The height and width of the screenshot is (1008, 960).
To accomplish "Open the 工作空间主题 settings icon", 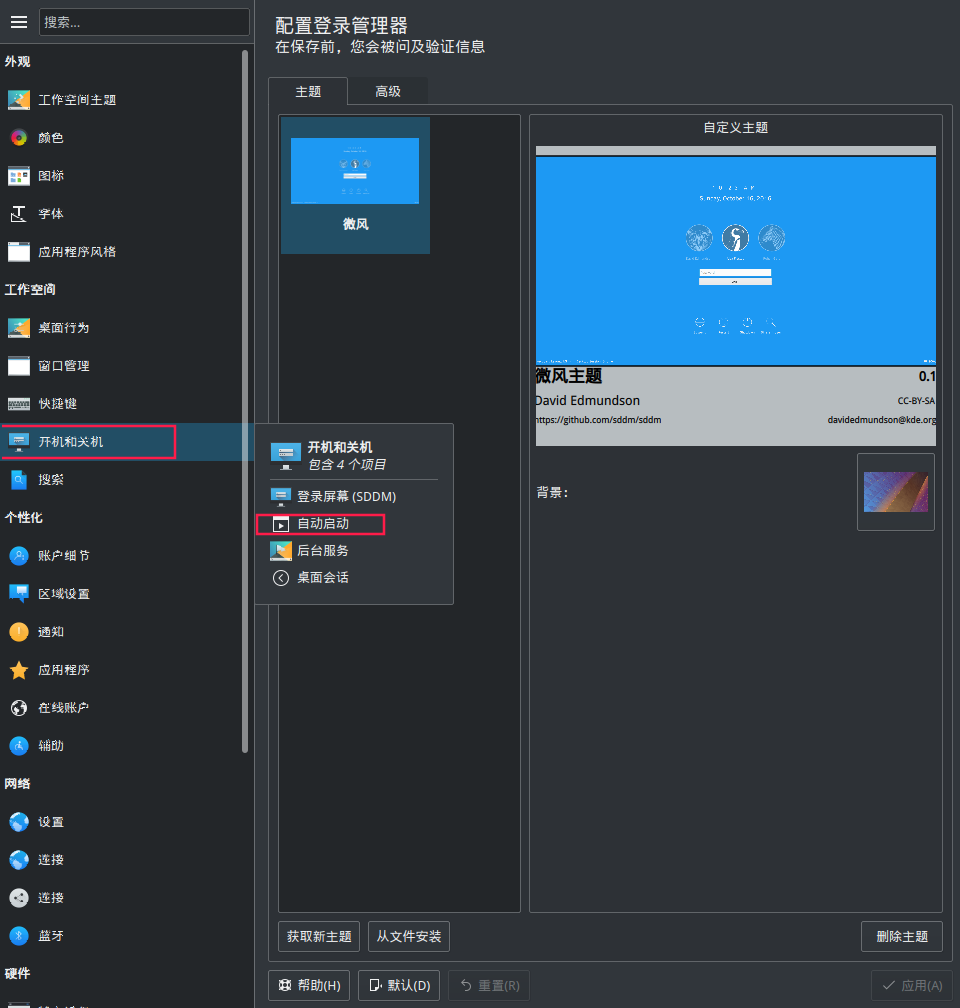I will point(18,99).
